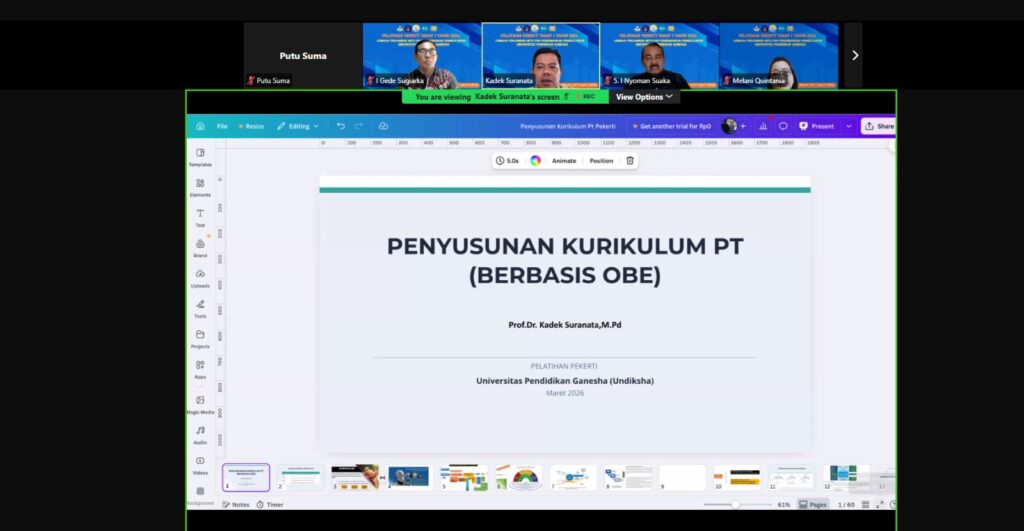Open the analytics bar chart icon

(x=763, y=126)
